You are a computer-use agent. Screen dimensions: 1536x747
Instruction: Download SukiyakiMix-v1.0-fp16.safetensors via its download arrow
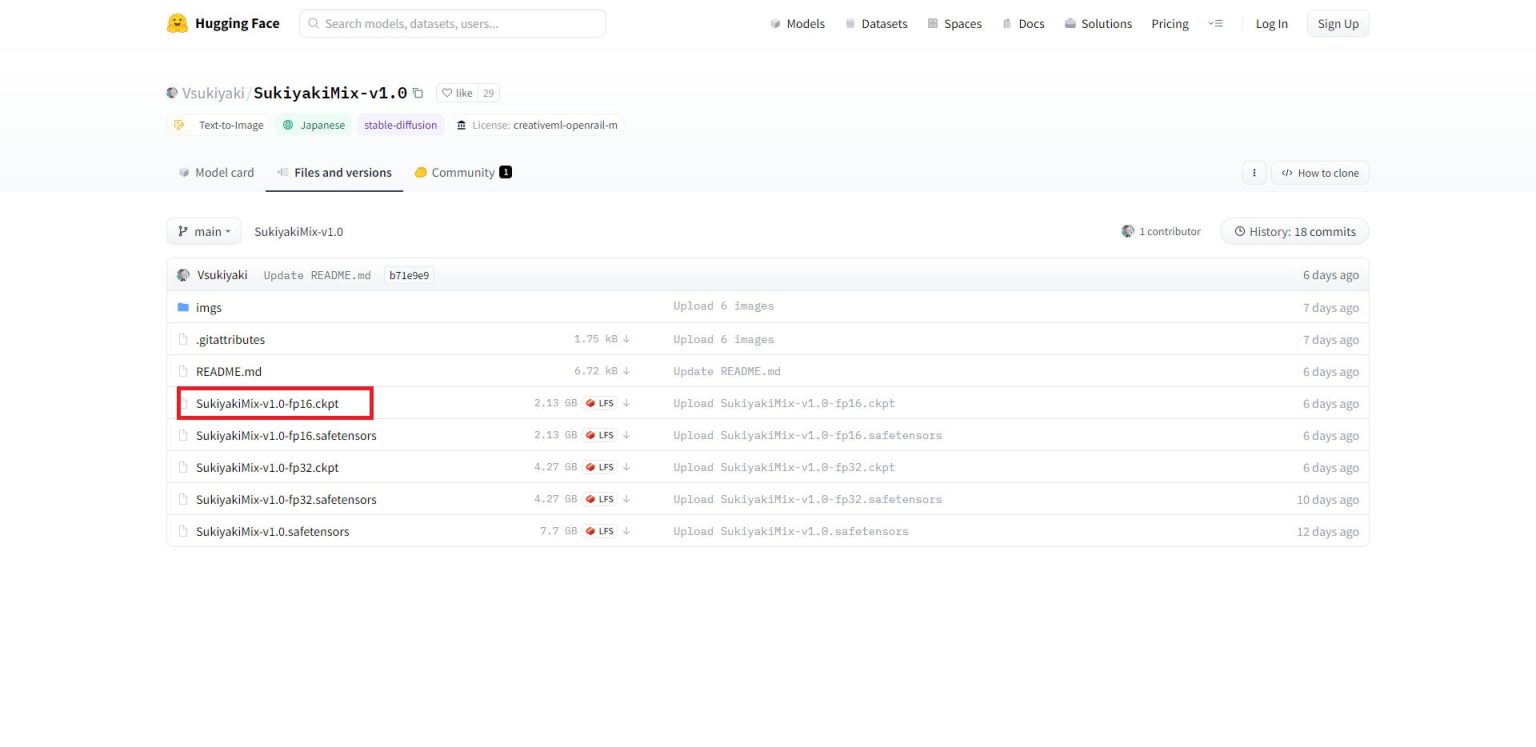coord(626,435)
